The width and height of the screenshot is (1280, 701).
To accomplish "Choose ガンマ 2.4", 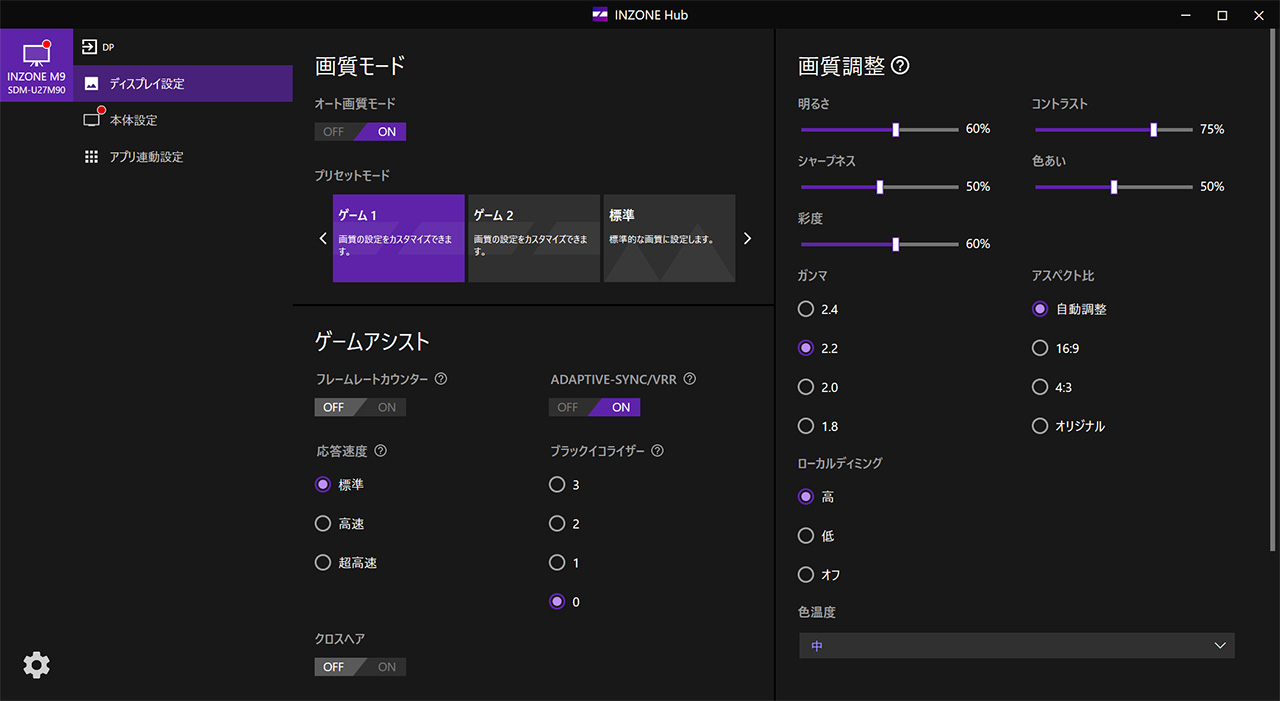I will coord(806,310).
